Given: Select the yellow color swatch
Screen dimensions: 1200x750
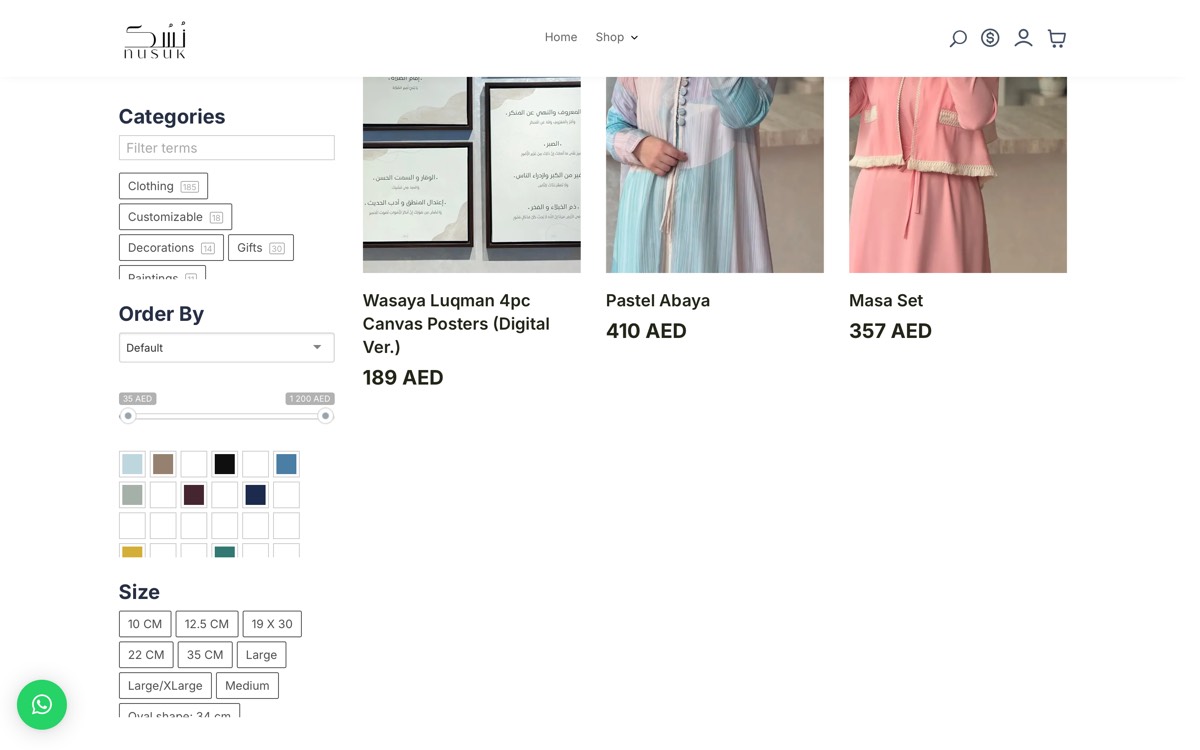Looking at the screenshot, I should 132,550.
